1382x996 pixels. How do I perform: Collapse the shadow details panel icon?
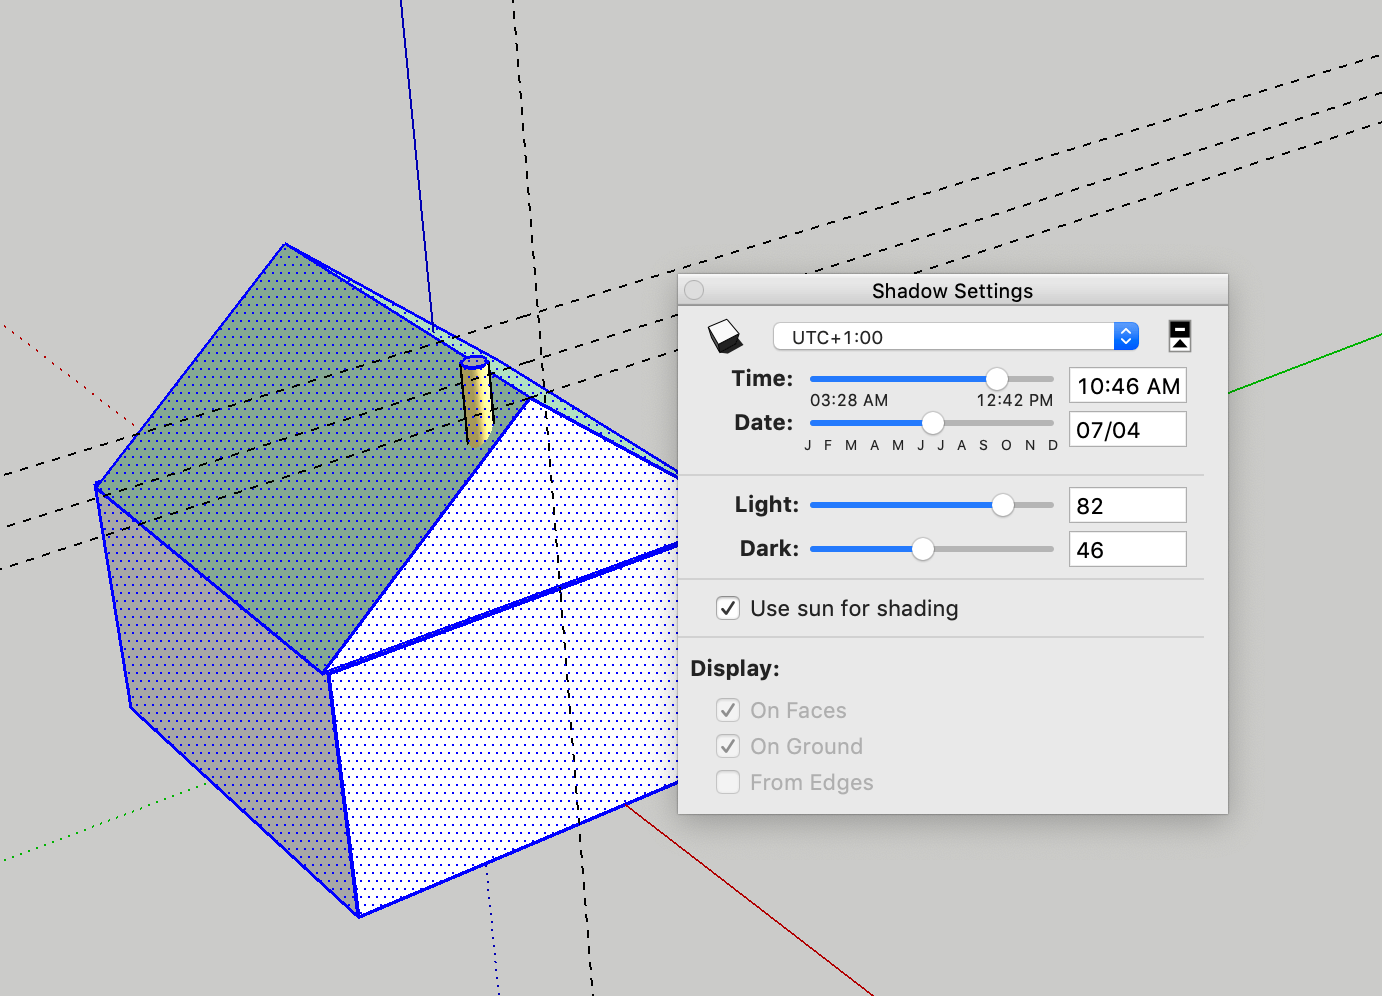tap(1180, 336)
